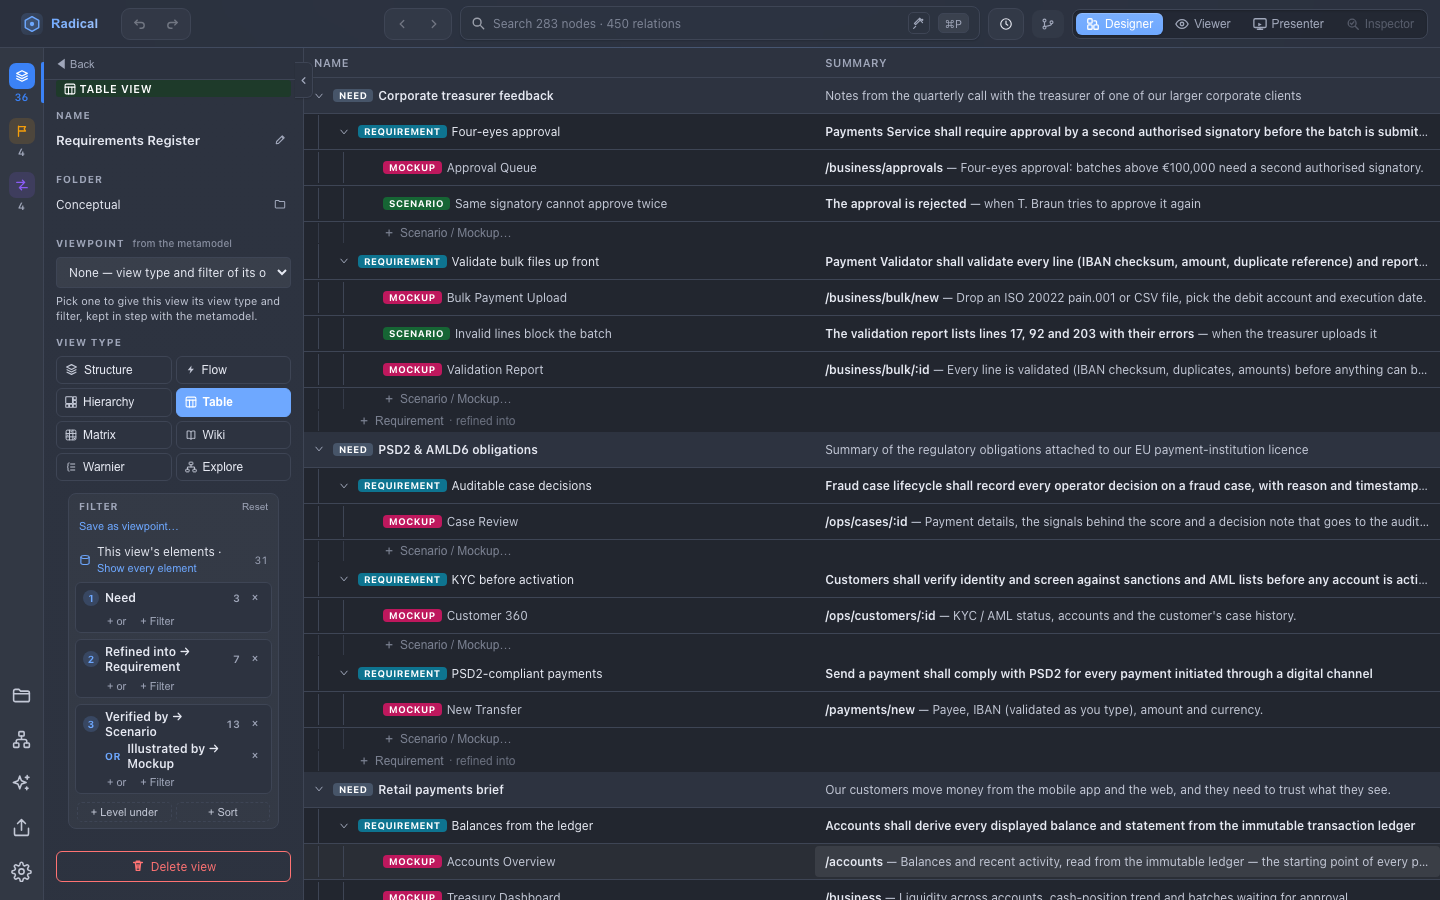The width and height of the screenshot is (1440, 900).
Task: Switch to Inspector mode
Action: point(1380,24)
